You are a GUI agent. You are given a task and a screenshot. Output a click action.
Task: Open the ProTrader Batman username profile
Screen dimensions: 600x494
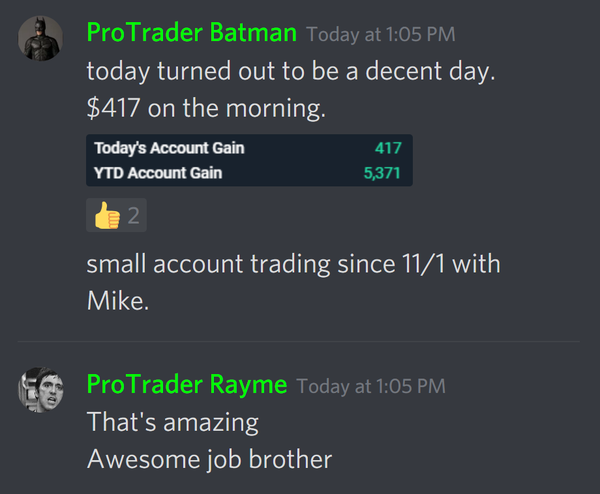191,33
